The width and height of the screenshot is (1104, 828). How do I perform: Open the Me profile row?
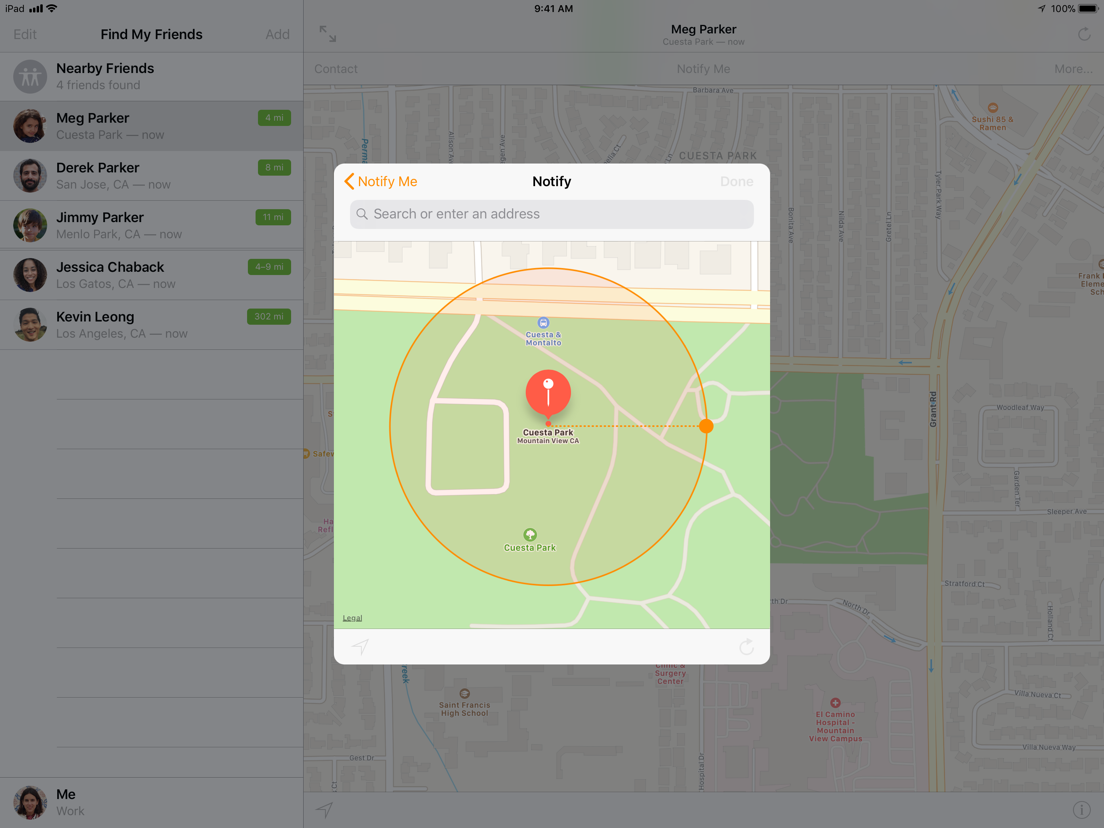(x=151, y=803)
